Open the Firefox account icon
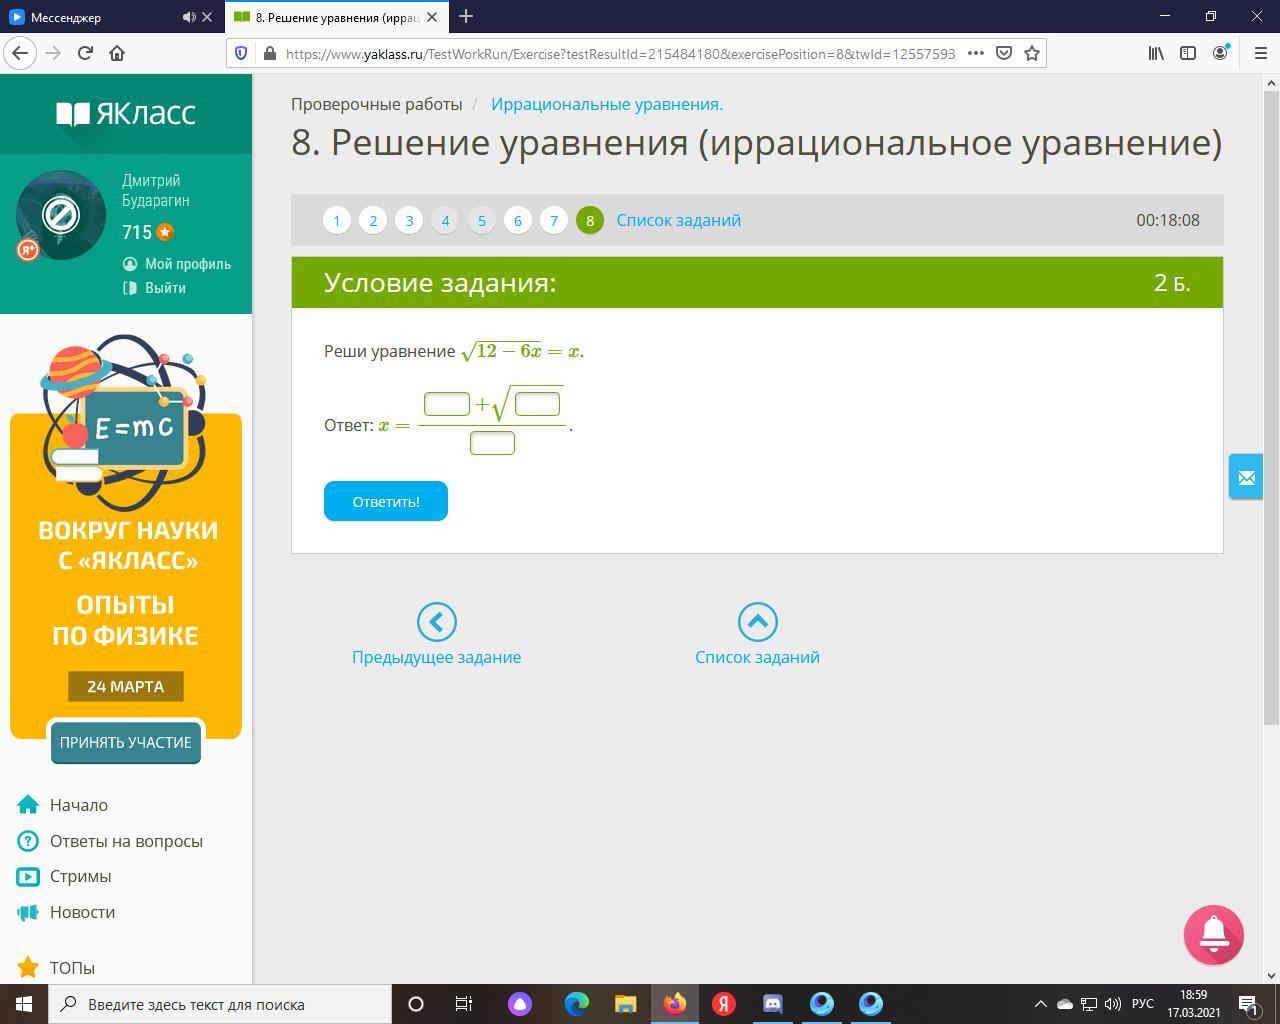 click(x=1221, y=53)
